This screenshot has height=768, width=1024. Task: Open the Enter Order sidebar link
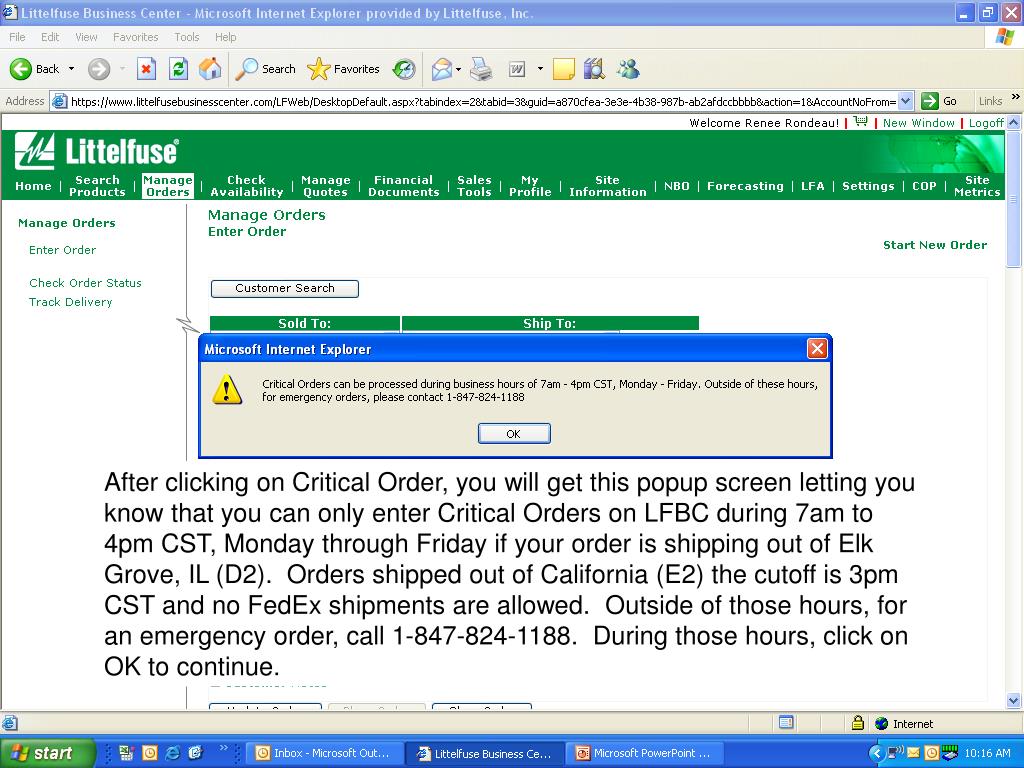coord(63,250)
